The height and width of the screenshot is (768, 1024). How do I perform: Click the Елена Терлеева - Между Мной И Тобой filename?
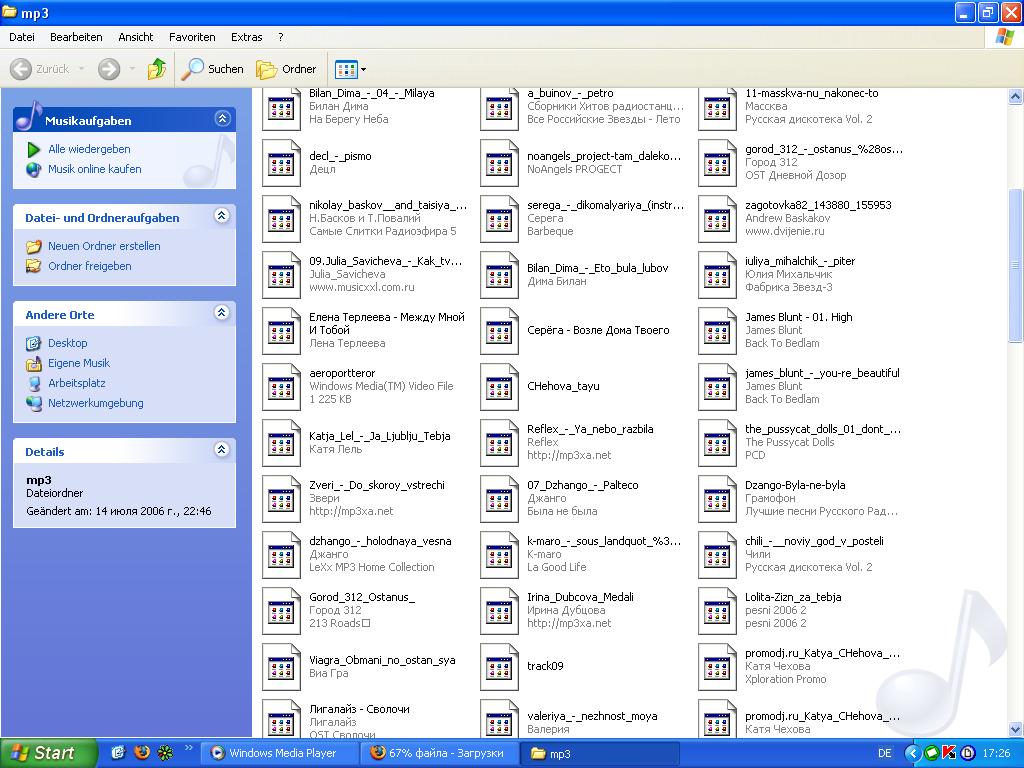pos(387,324)
